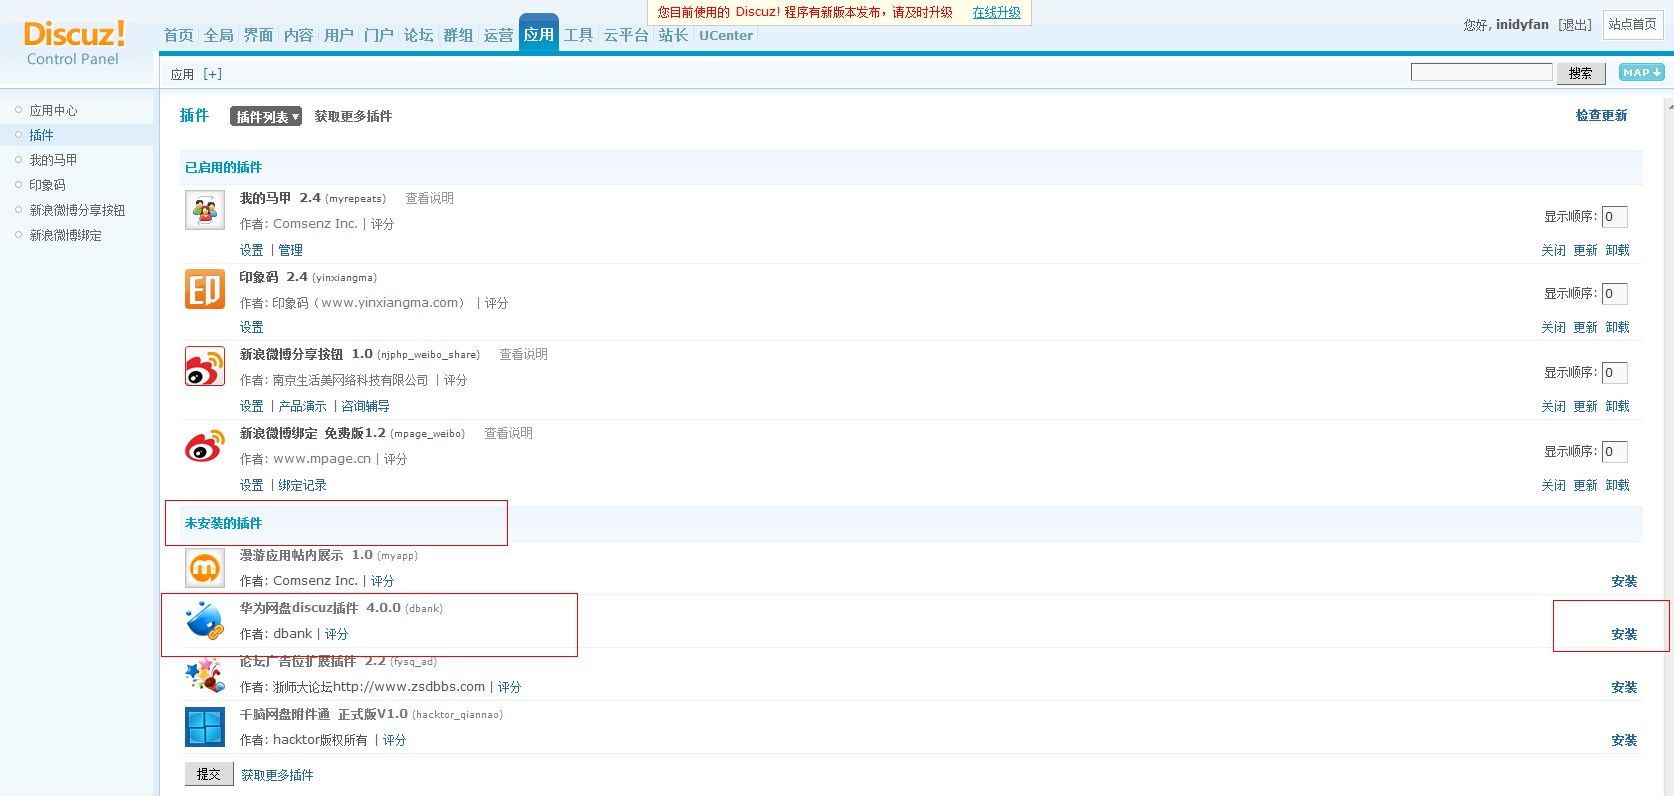Click the 论坛广告位扩展插件 icon
The width and height of the screenshot is (1674, 796).
[205, 675]
